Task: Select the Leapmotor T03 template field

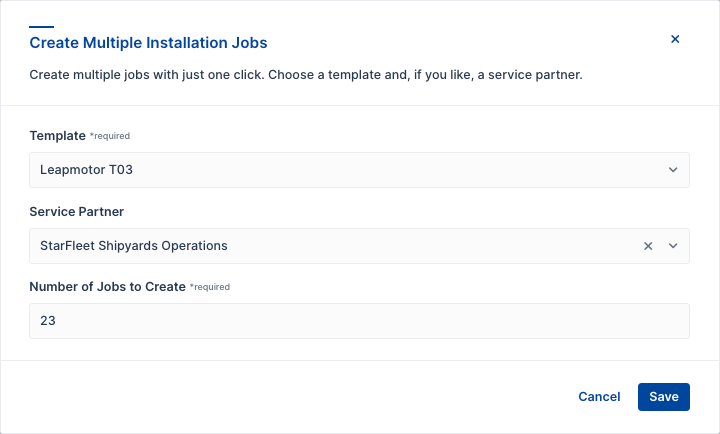Action: click(340, 170)
